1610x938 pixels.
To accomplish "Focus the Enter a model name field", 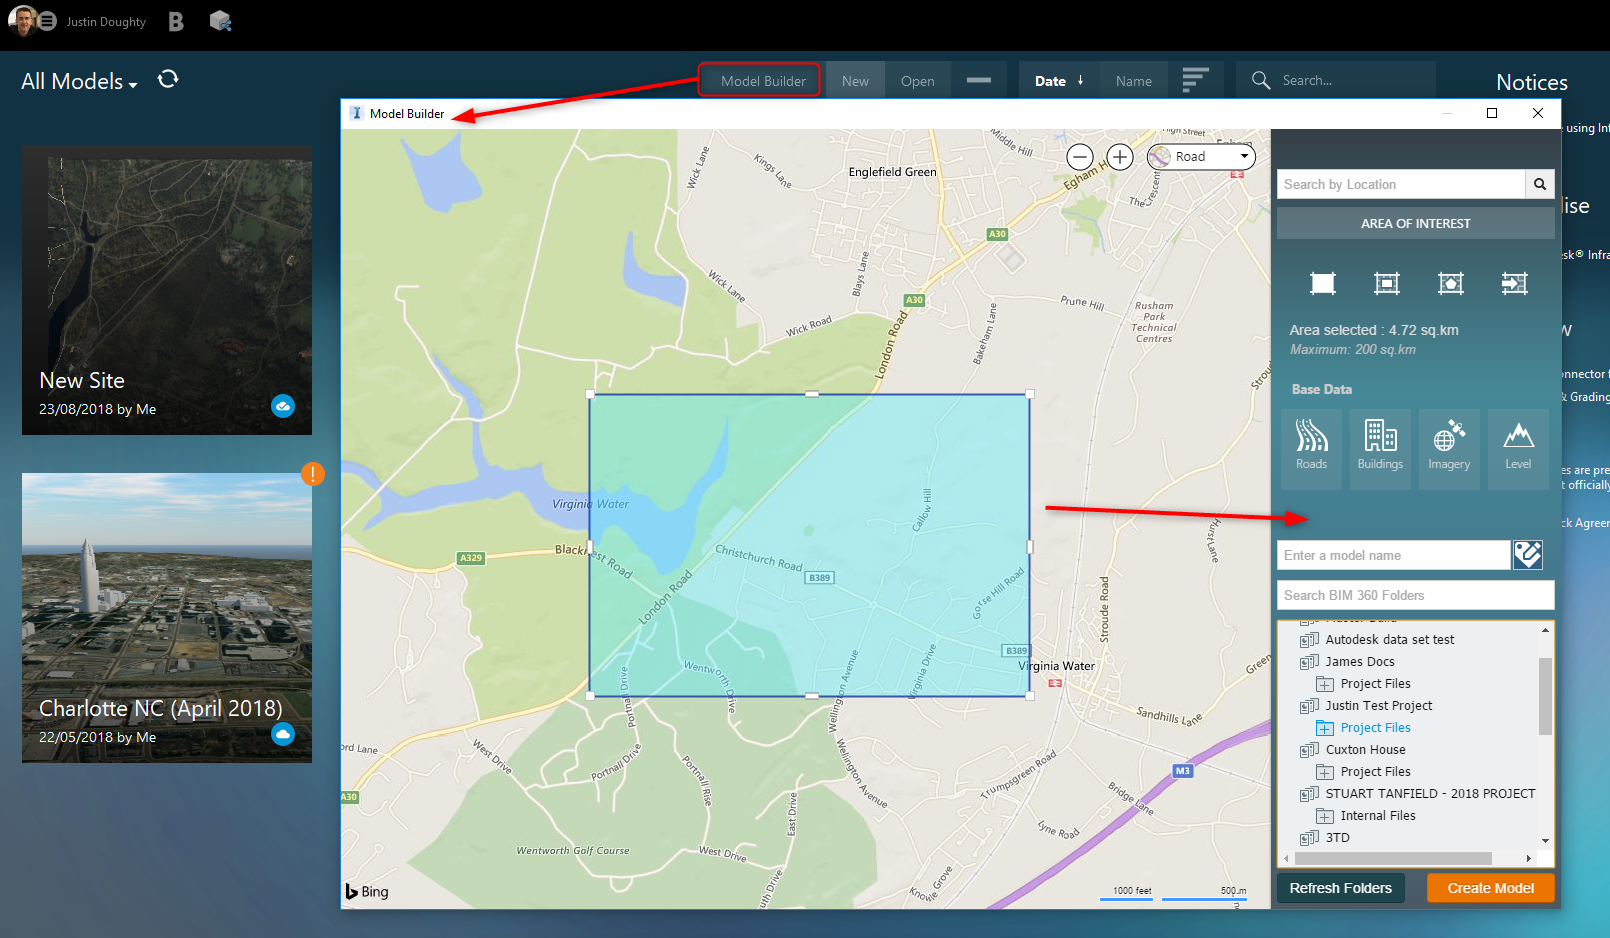I will pos(1394,555).
